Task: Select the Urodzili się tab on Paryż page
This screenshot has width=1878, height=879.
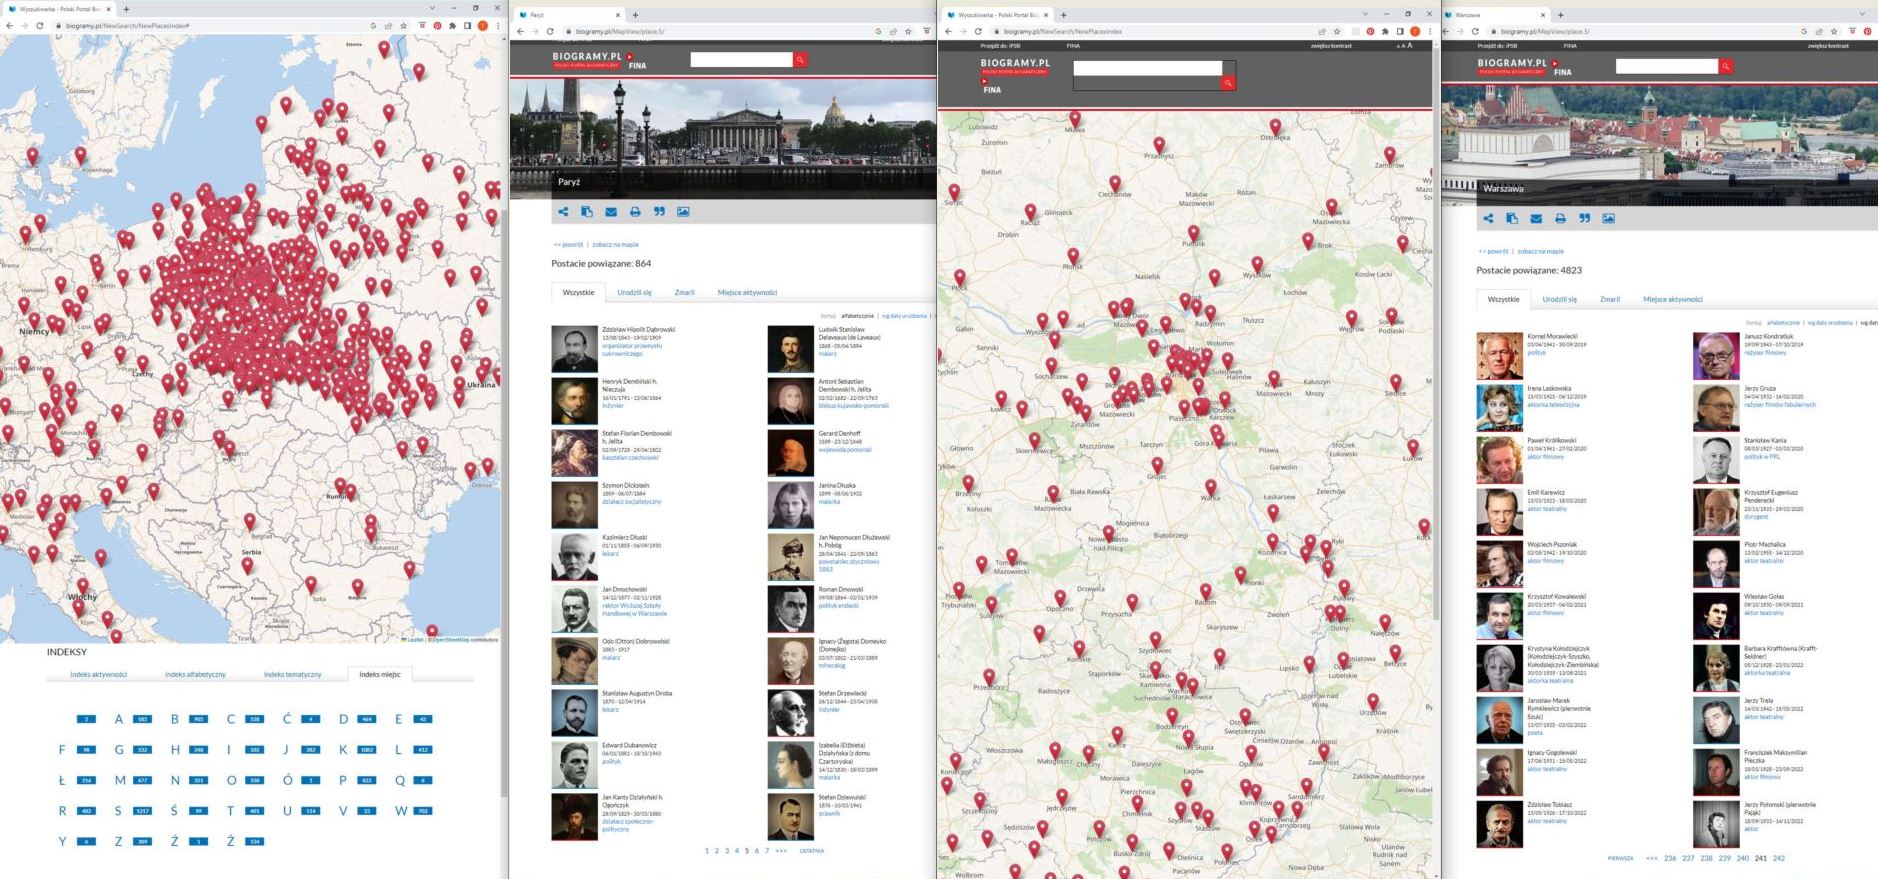Action: pos(634,293)
